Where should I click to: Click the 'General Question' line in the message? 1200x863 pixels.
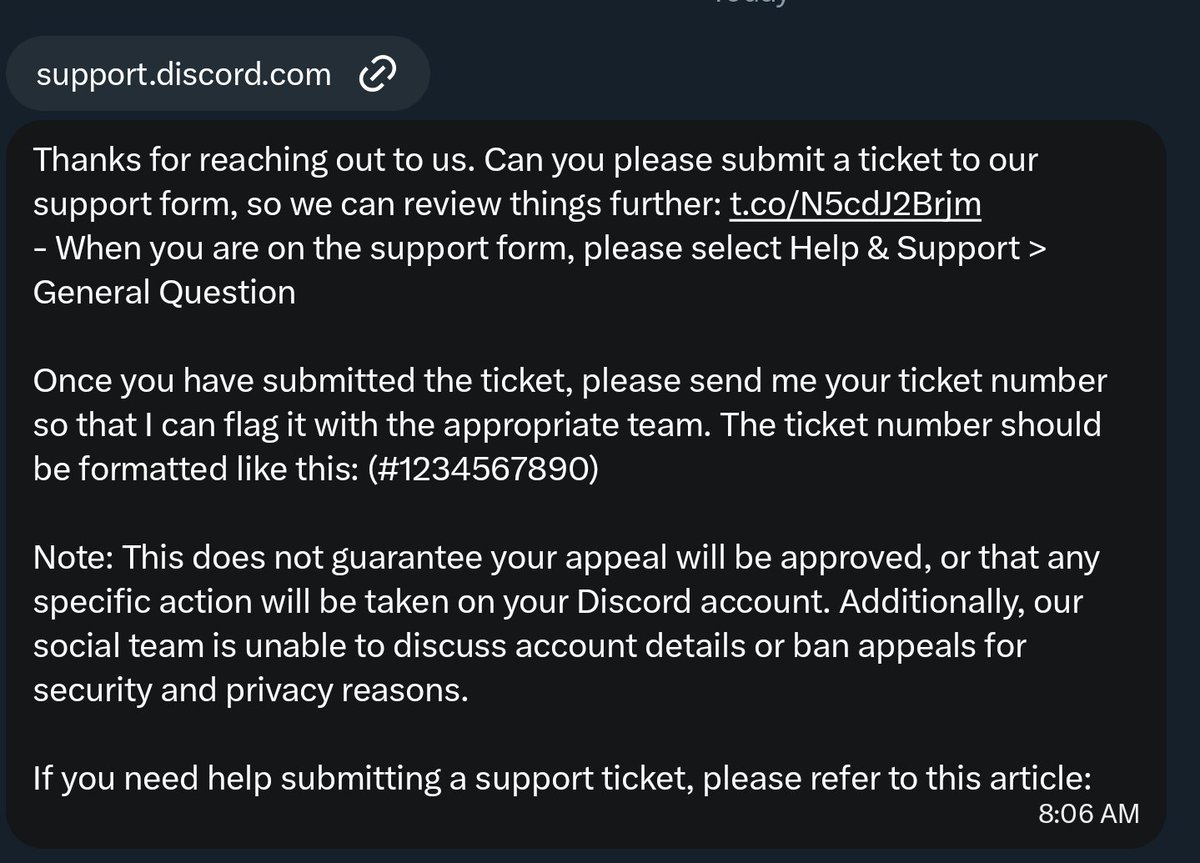pyautogui.click(x=164, y=292)
